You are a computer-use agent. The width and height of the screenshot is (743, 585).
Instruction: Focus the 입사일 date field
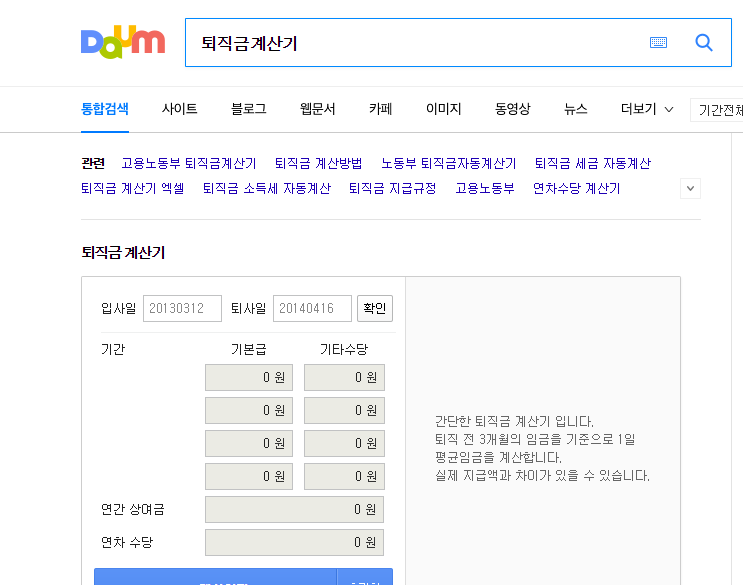[x=182, y=309]
